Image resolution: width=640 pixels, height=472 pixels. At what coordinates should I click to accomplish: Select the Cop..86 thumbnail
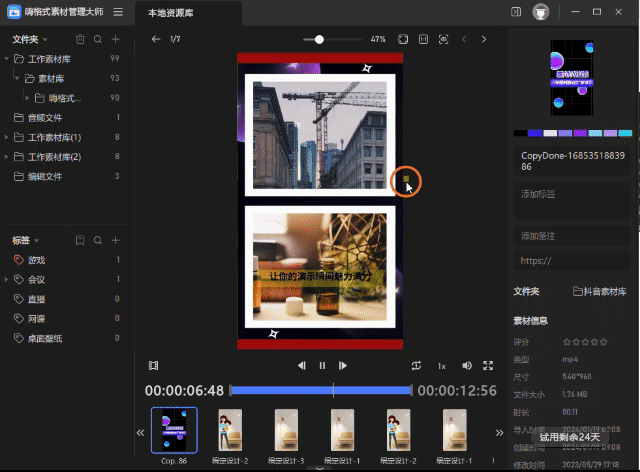pos(174,430)
